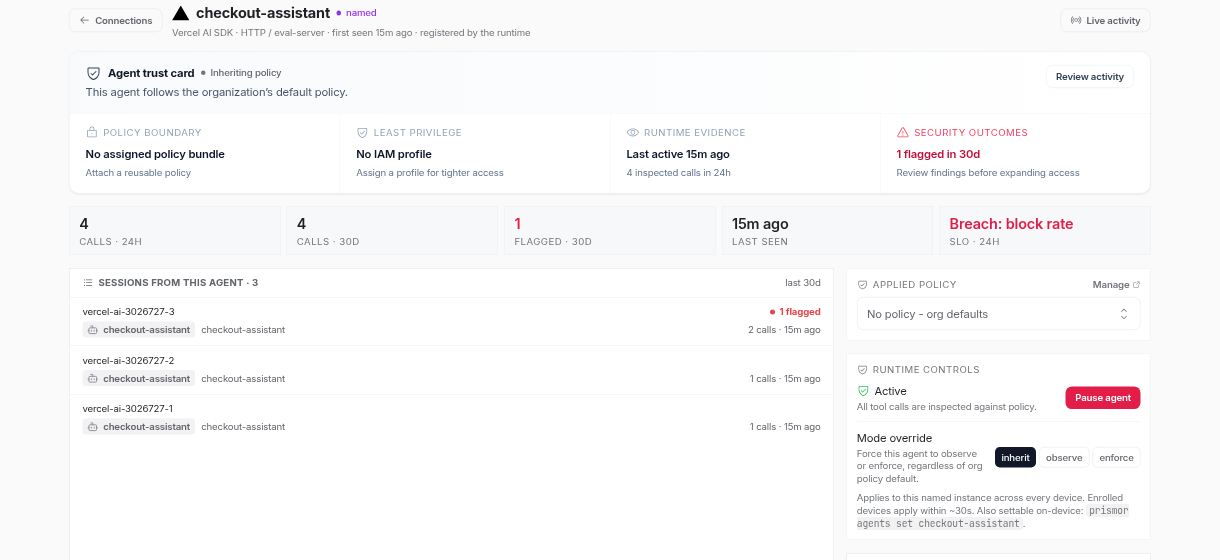Open Live activity view
The height and width of the screenshot is (560, 1220).
[1105, 20]
